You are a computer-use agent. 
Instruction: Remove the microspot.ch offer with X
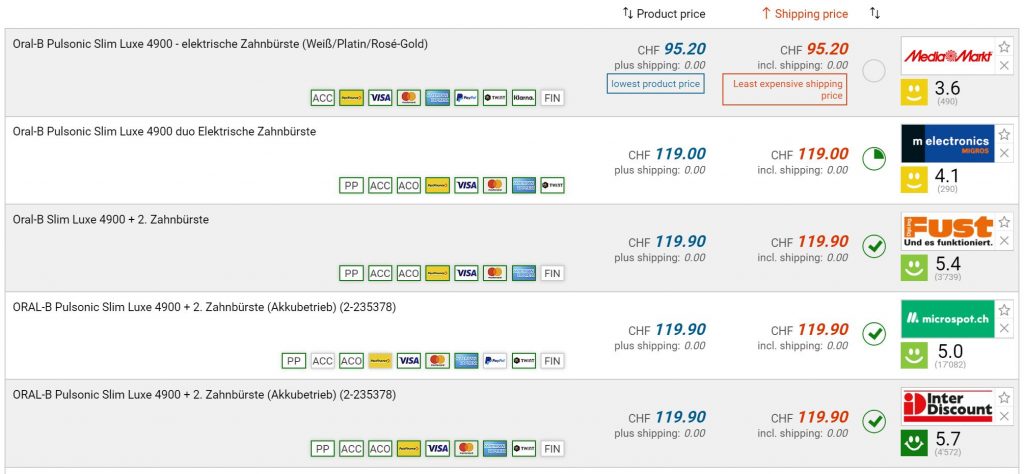click(x=1004, y=329)
